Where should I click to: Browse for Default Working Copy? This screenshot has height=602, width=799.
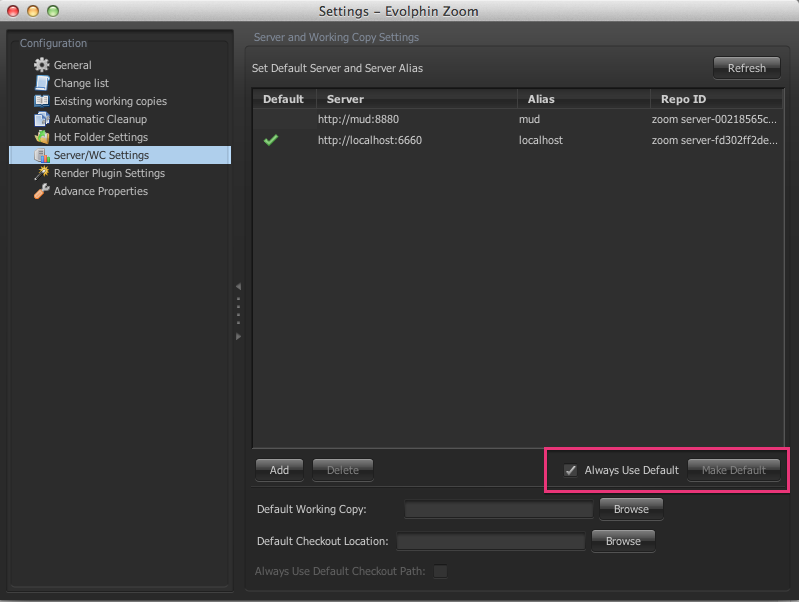[631, 509]
